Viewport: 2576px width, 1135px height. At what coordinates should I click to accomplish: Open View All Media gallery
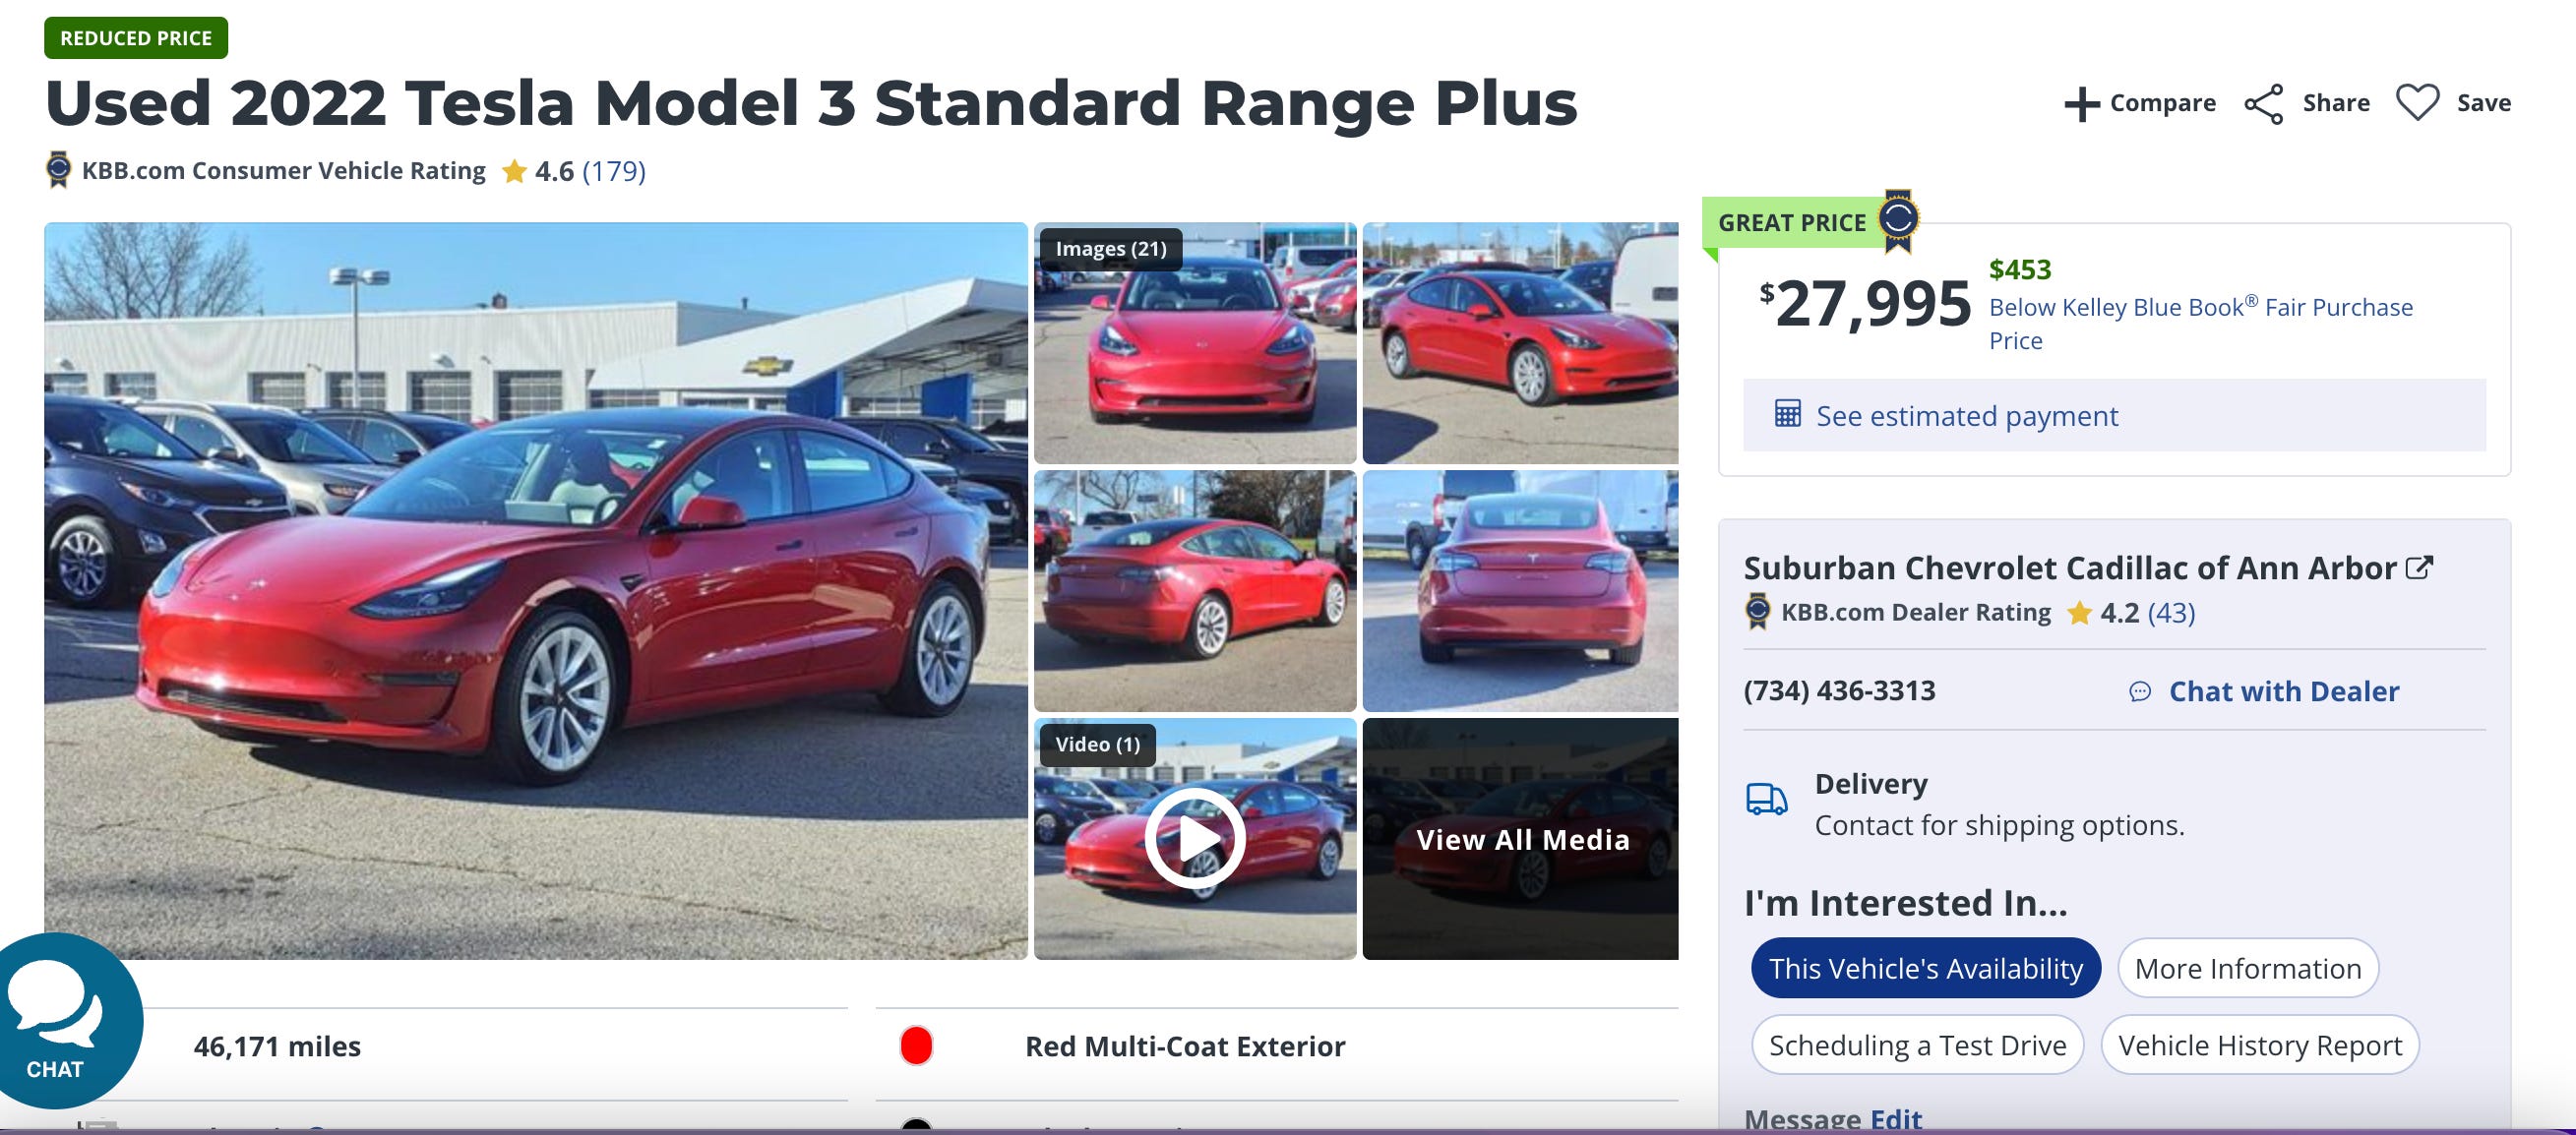[x=1521, y=839]
